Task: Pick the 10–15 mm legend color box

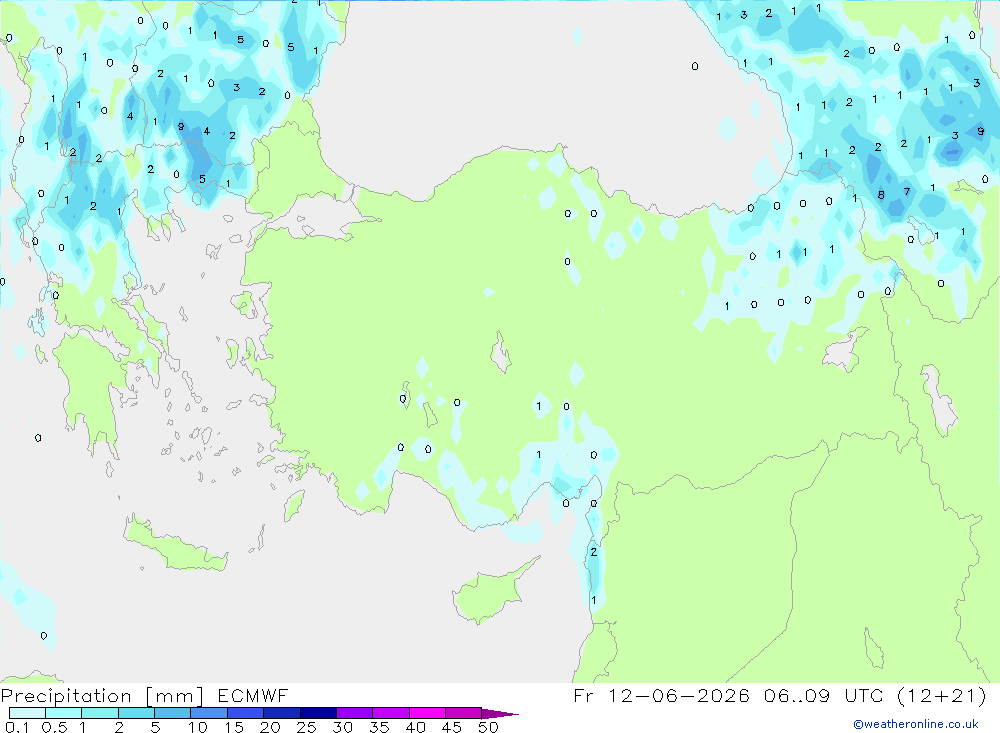Action: point(209,713)
